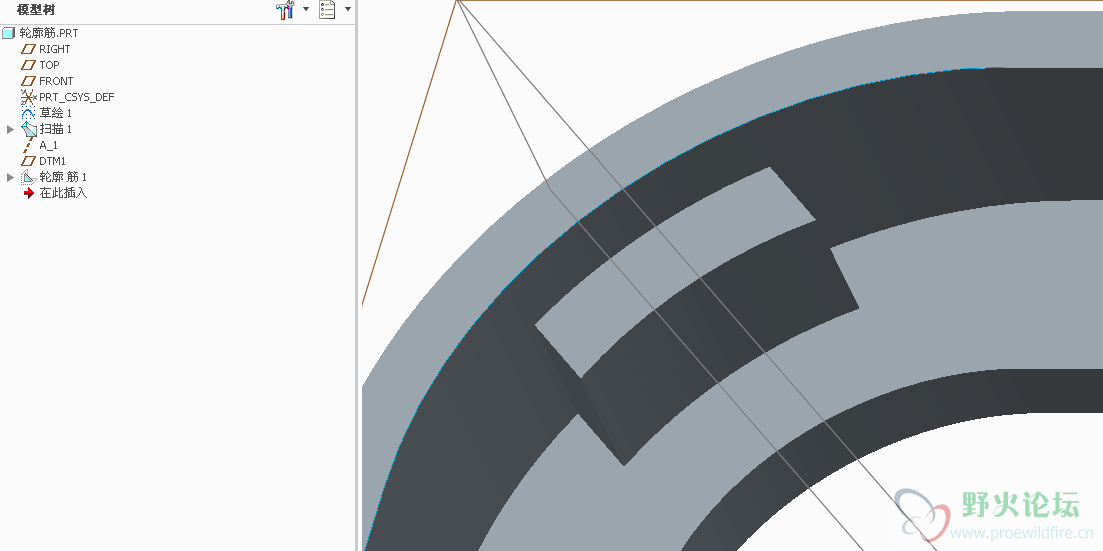Click the 草绘 1 sketch icon

point(28,113)
